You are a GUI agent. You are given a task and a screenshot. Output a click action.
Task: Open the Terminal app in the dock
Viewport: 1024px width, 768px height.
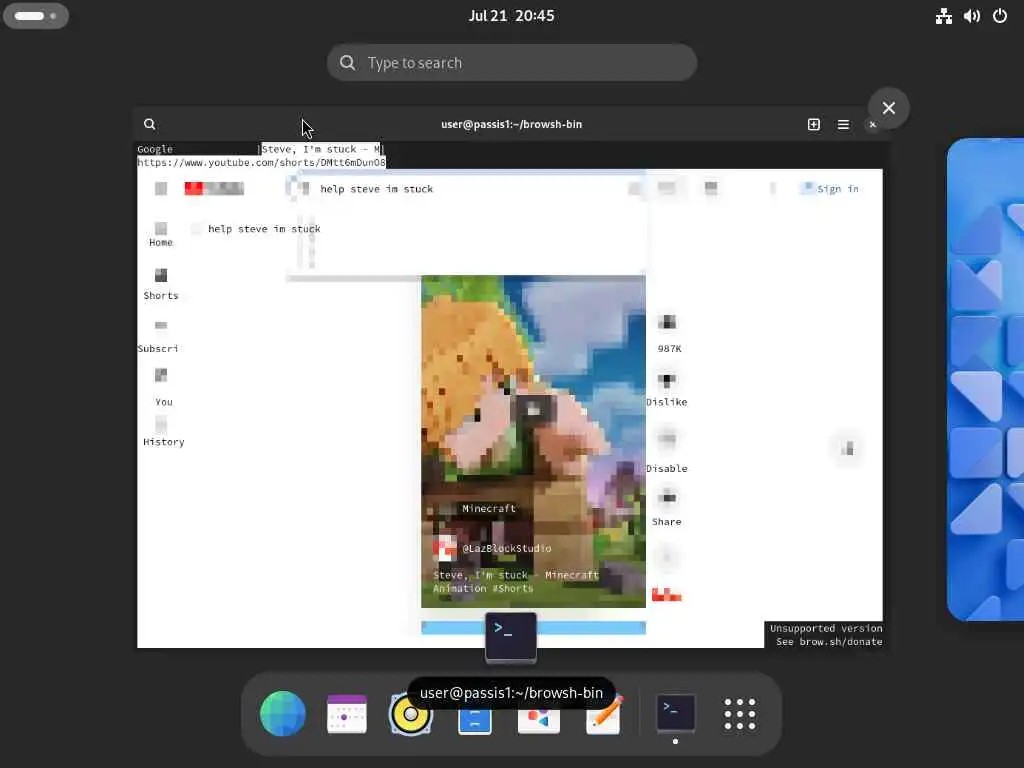[675, 712]
